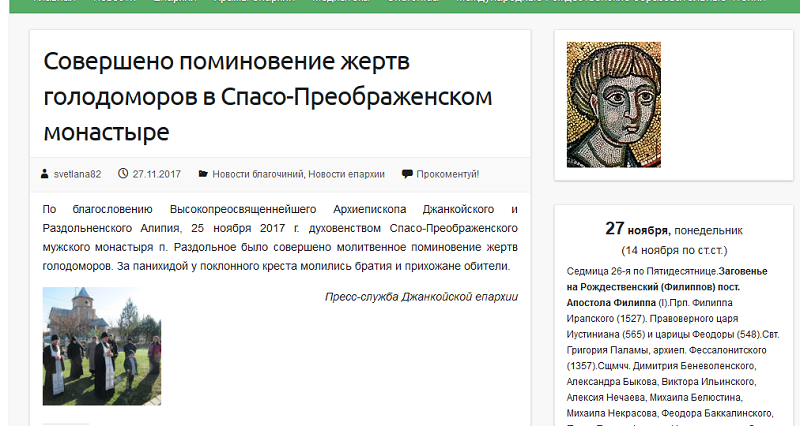Click the Седмица 26-я по Пятидесятнице text

coord(641,271)
